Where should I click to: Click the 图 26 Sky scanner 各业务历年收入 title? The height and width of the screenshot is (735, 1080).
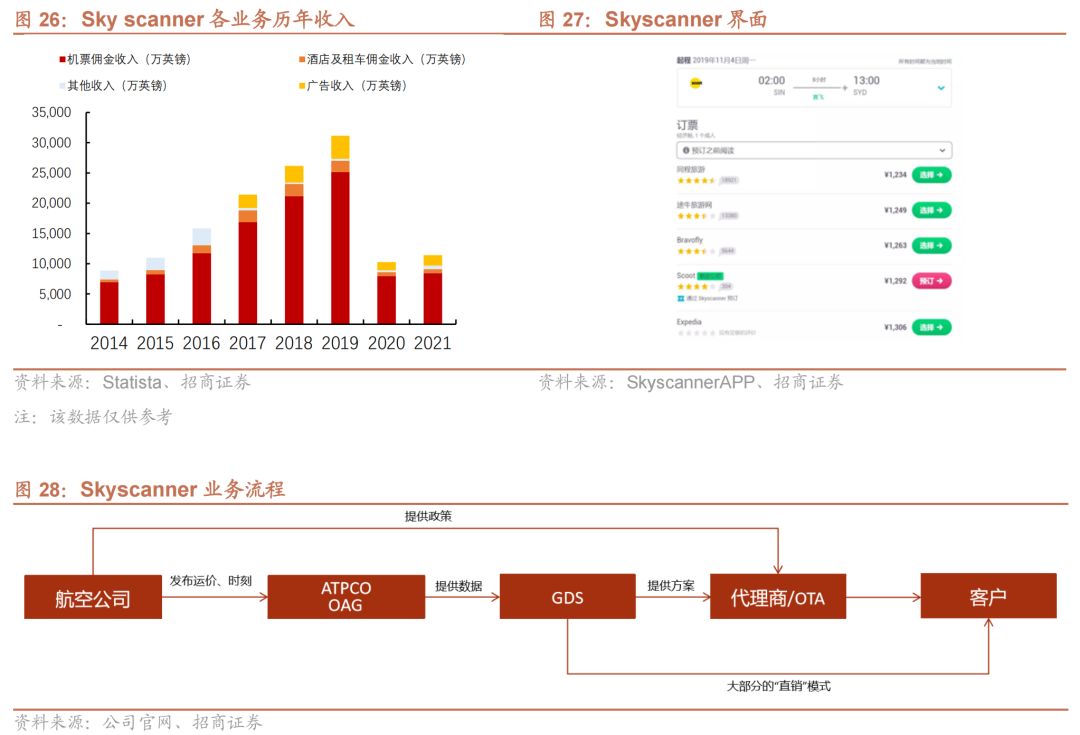pos(185,19)
